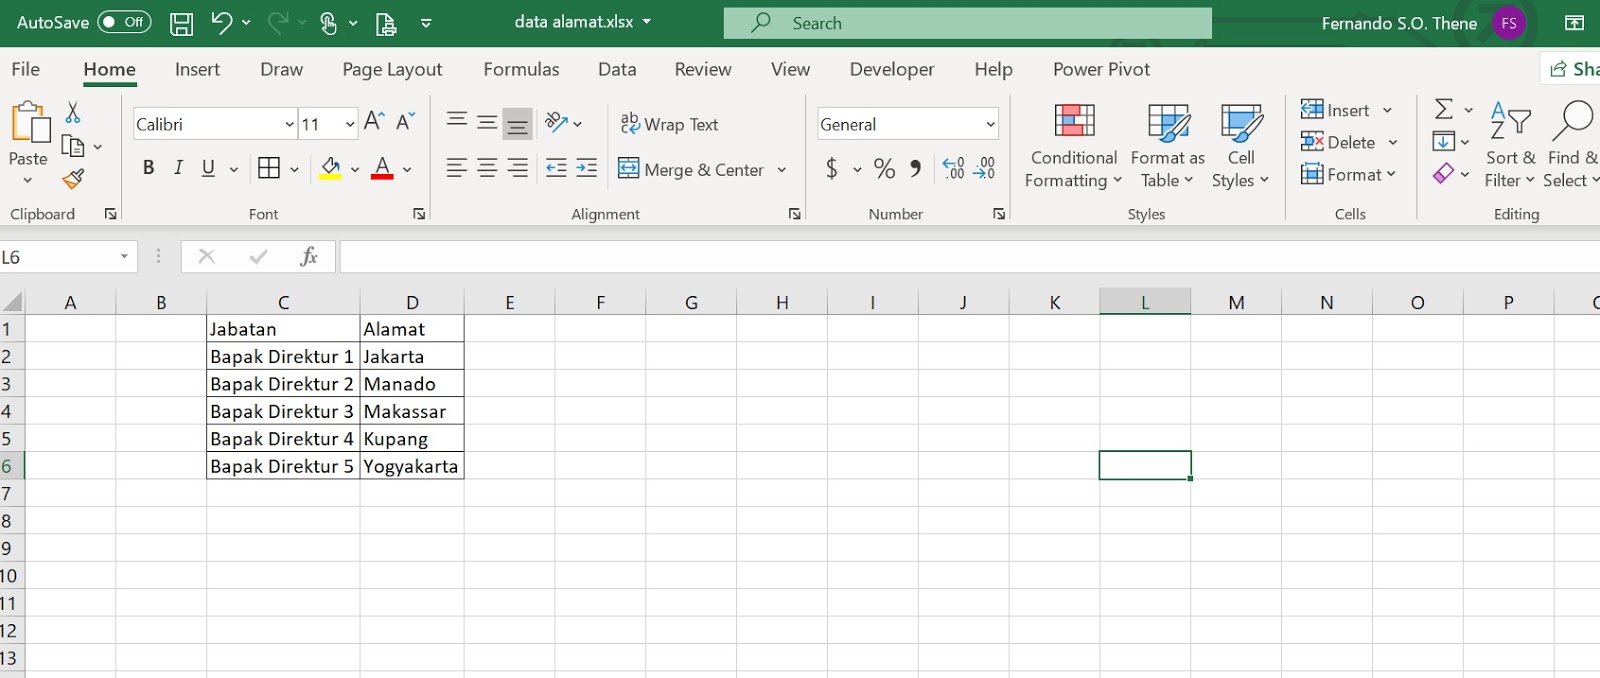Viewport: 1600px width, 678px height.
Task: Toggle AutoSave switch
Action: tap(124, 22)
